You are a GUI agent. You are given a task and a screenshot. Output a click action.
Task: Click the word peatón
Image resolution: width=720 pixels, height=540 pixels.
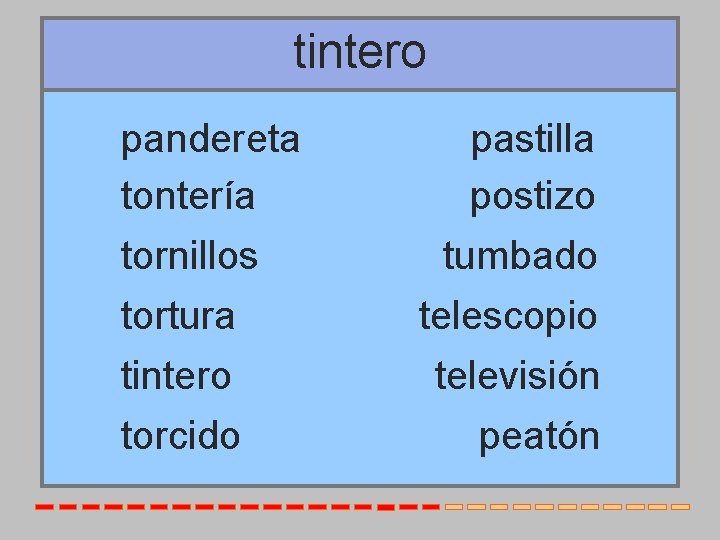pos(539,437)
